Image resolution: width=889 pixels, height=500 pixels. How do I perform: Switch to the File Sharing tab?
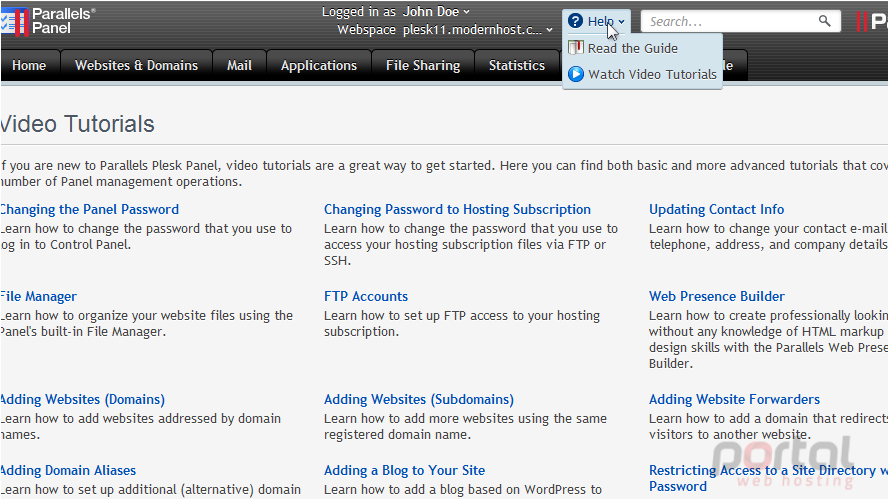pyautogui.click(x=423, y=66)
